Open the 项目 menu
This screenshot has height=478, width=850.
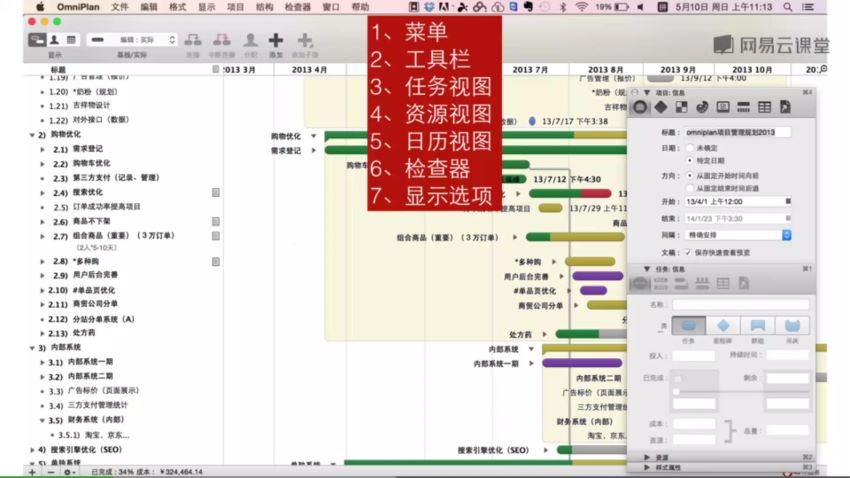point(235,7)
